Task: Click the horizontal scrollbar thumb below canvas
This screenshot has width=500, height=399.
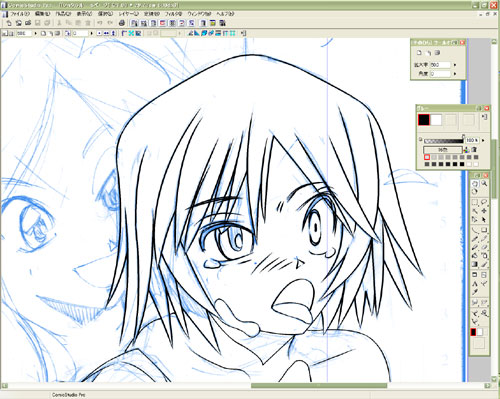Action: (319, 386)
